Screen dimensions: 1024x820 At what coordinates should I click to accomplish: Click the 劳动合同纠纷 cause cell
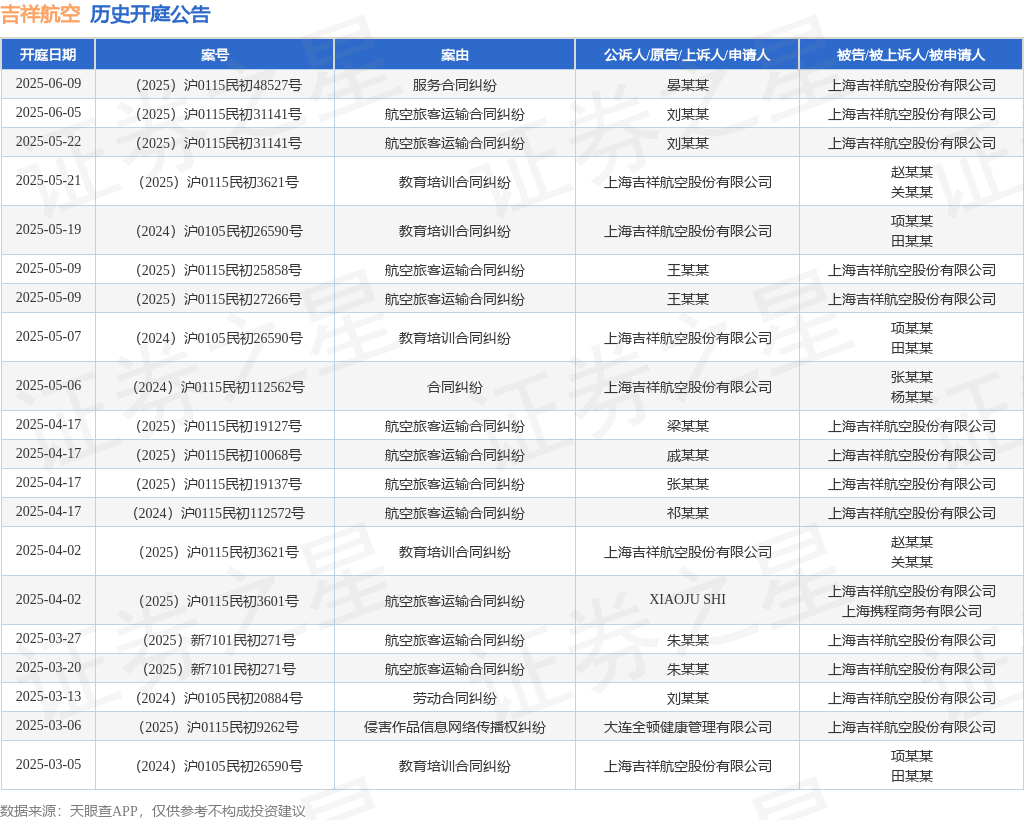point(455,699)
